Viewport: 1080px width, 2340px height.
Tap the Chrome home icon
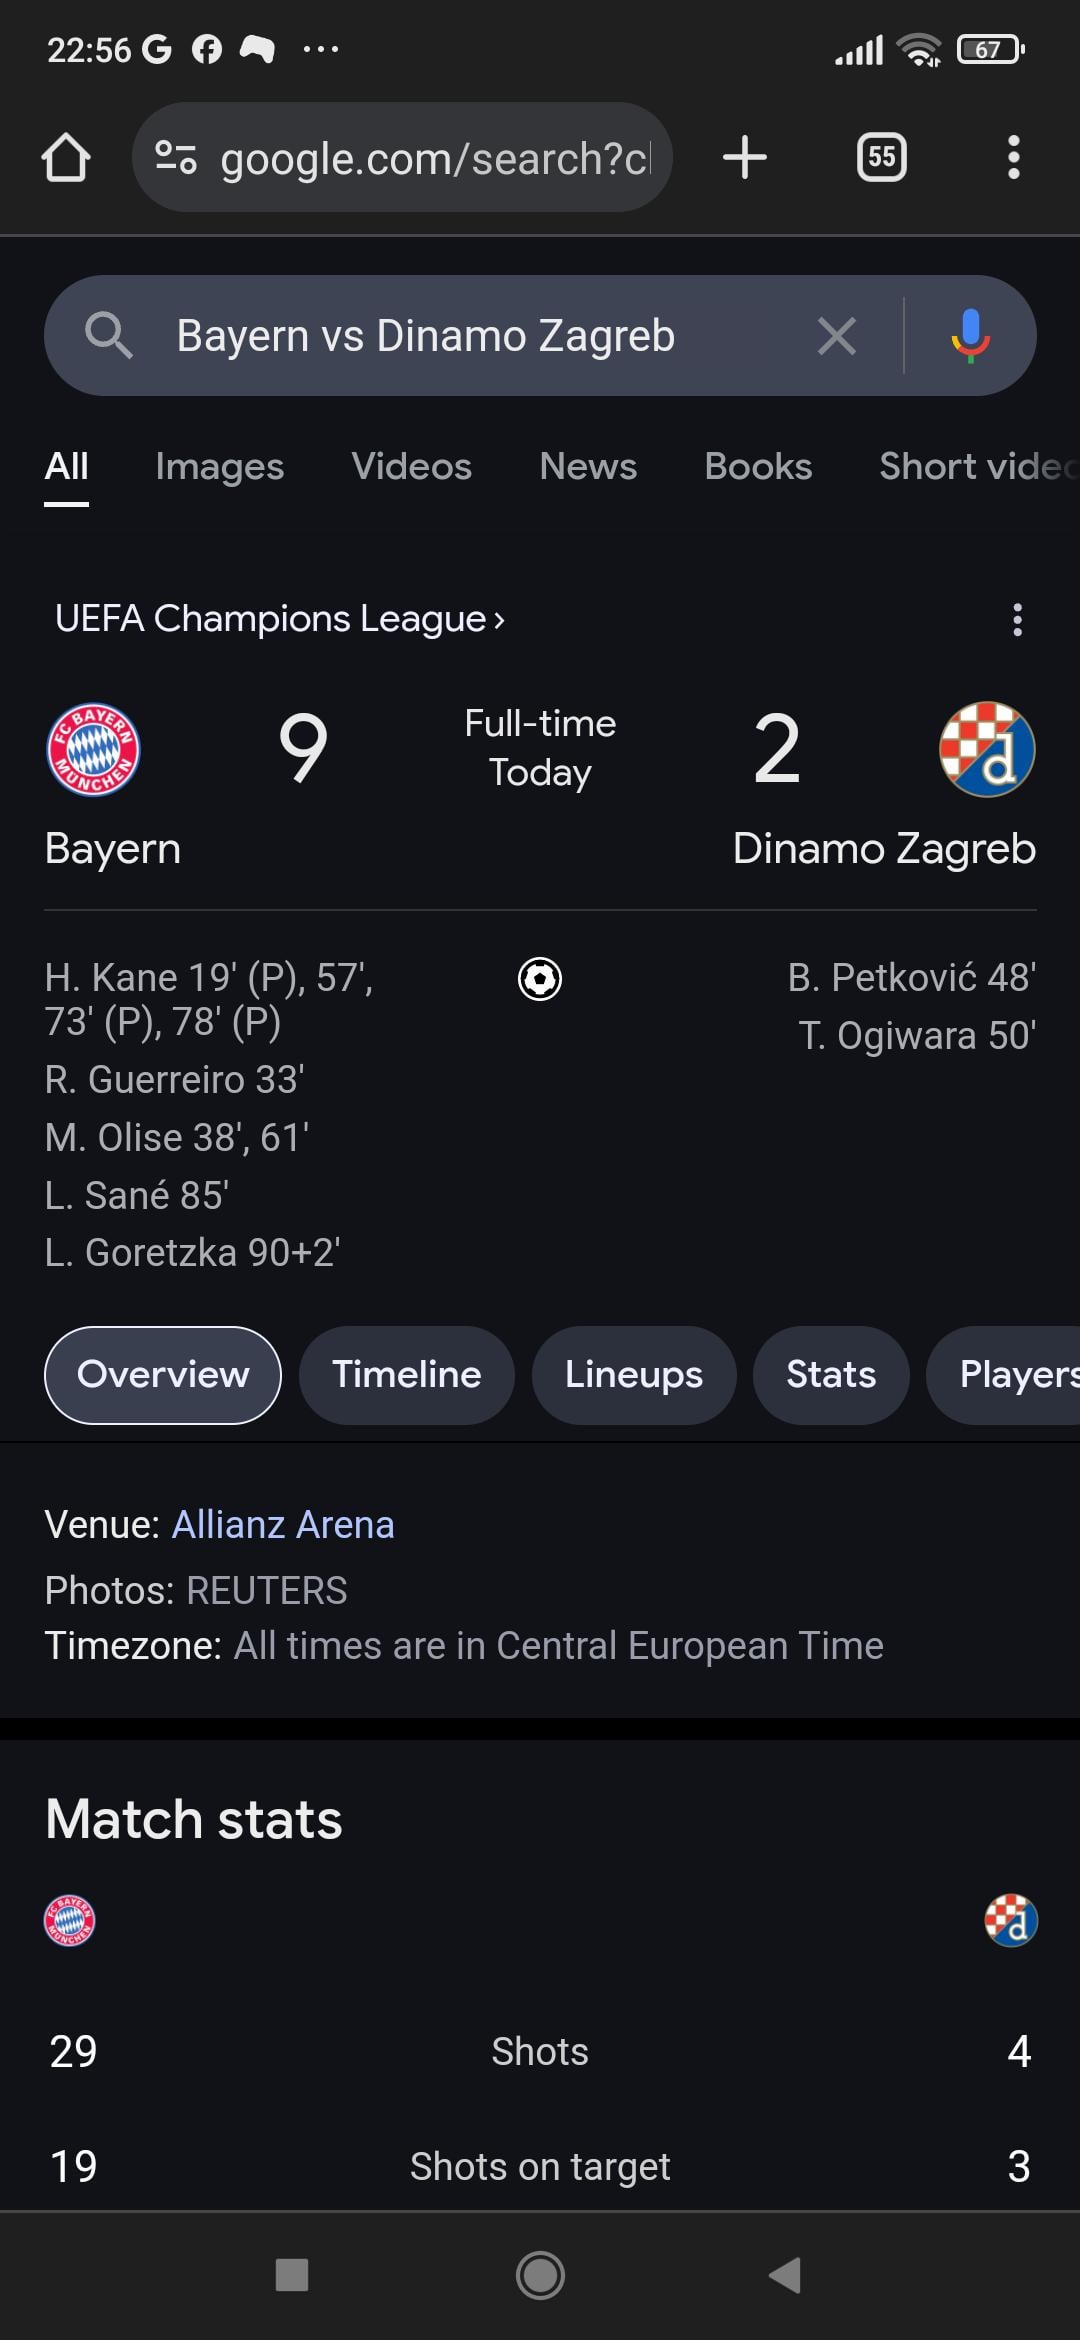[x=66, y=158]
